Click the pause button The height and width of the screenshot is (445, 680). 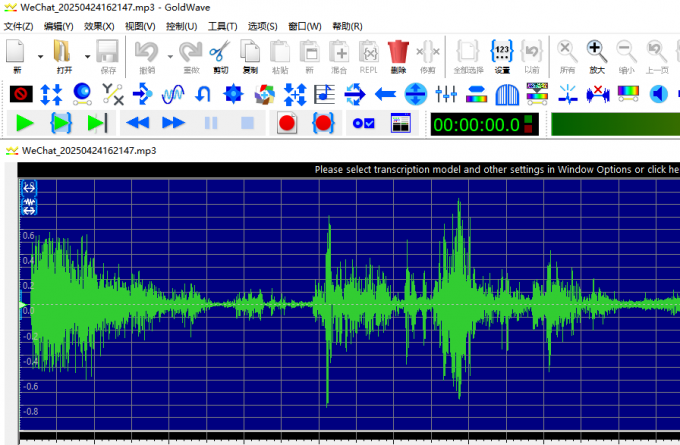click(211, 124)
